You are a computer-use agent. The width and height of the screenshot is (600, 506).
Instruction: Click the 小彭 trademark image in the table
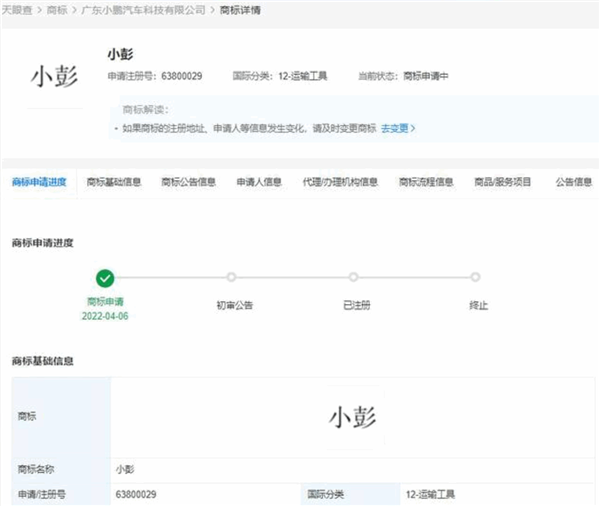[353, 417]
